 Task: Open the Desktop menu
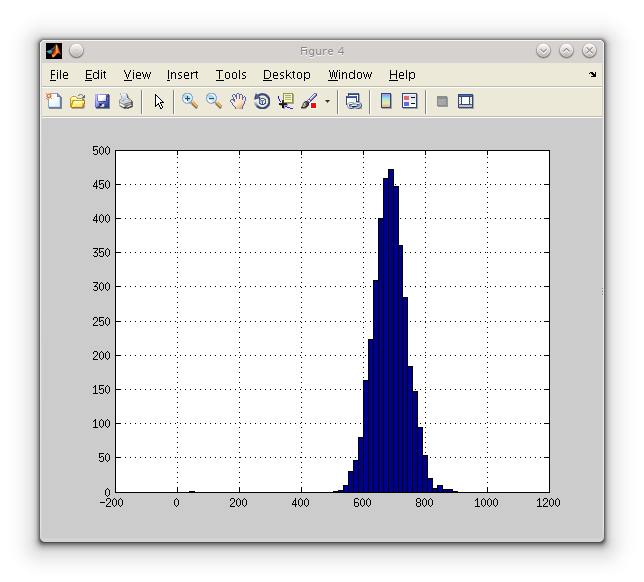tap(287, 75)
